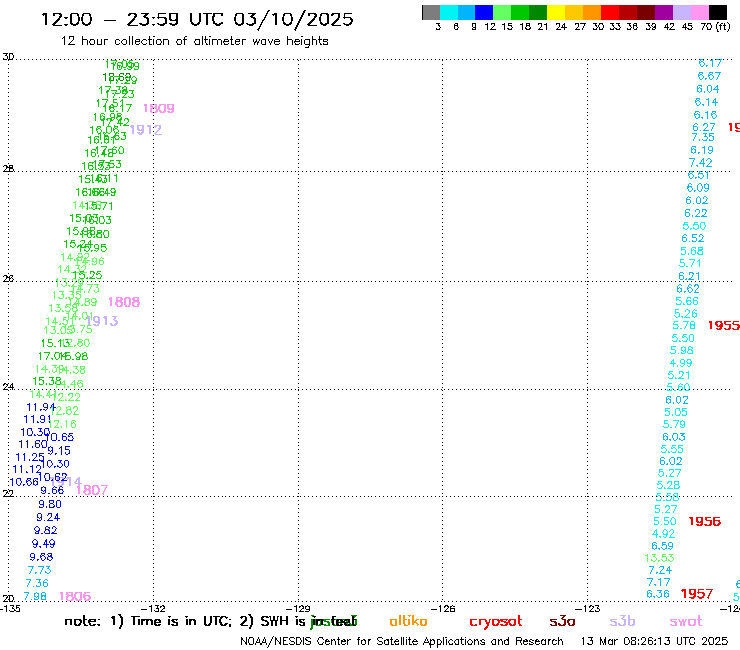Click the blue '9.49' wave height value
740x650 pixels.
pos(43,544)
